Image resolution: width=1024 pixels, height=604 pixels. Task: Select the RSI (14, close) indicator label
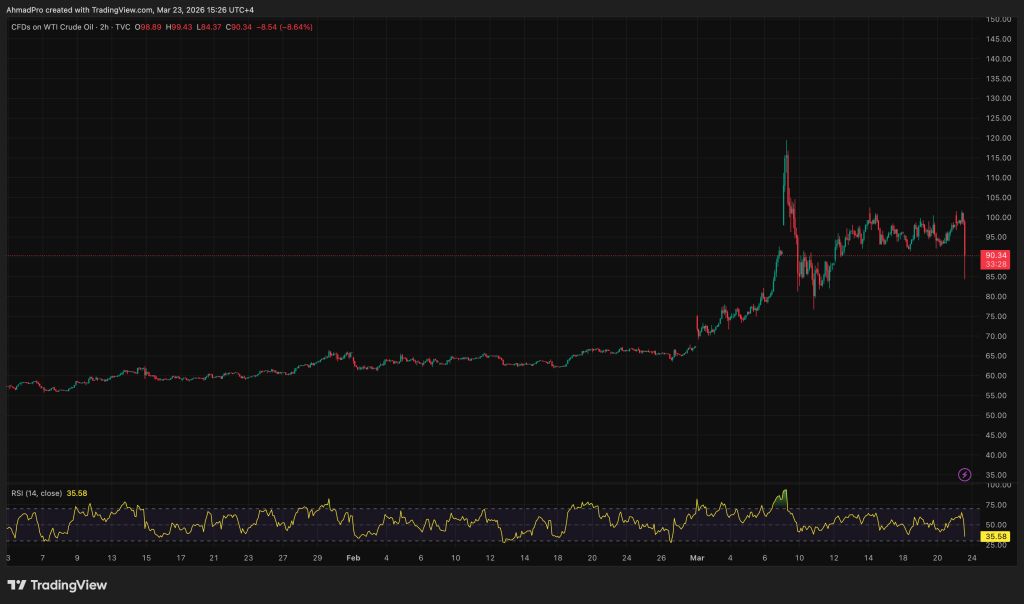pos(38,492)
